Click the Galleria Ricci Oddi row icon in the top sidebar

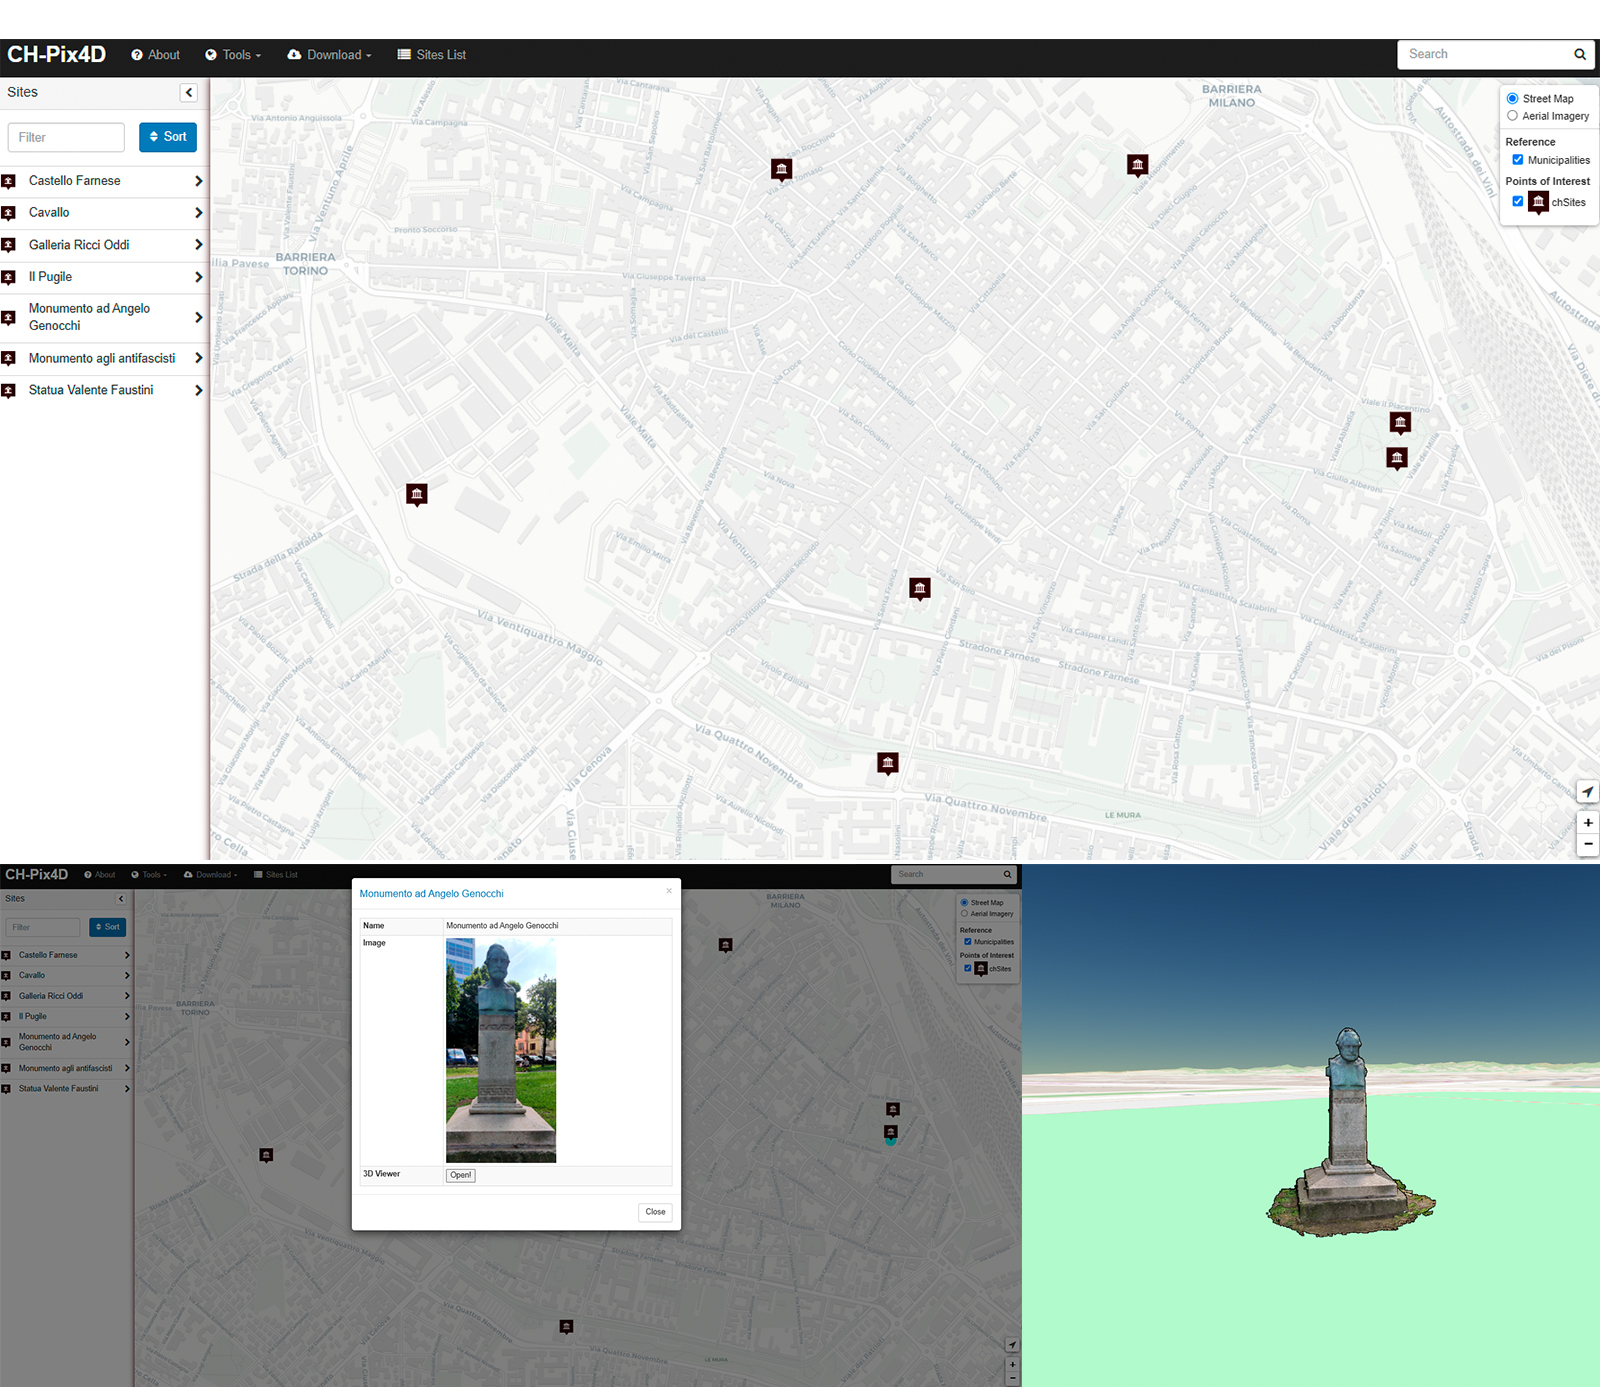click(x=9, y=245)
